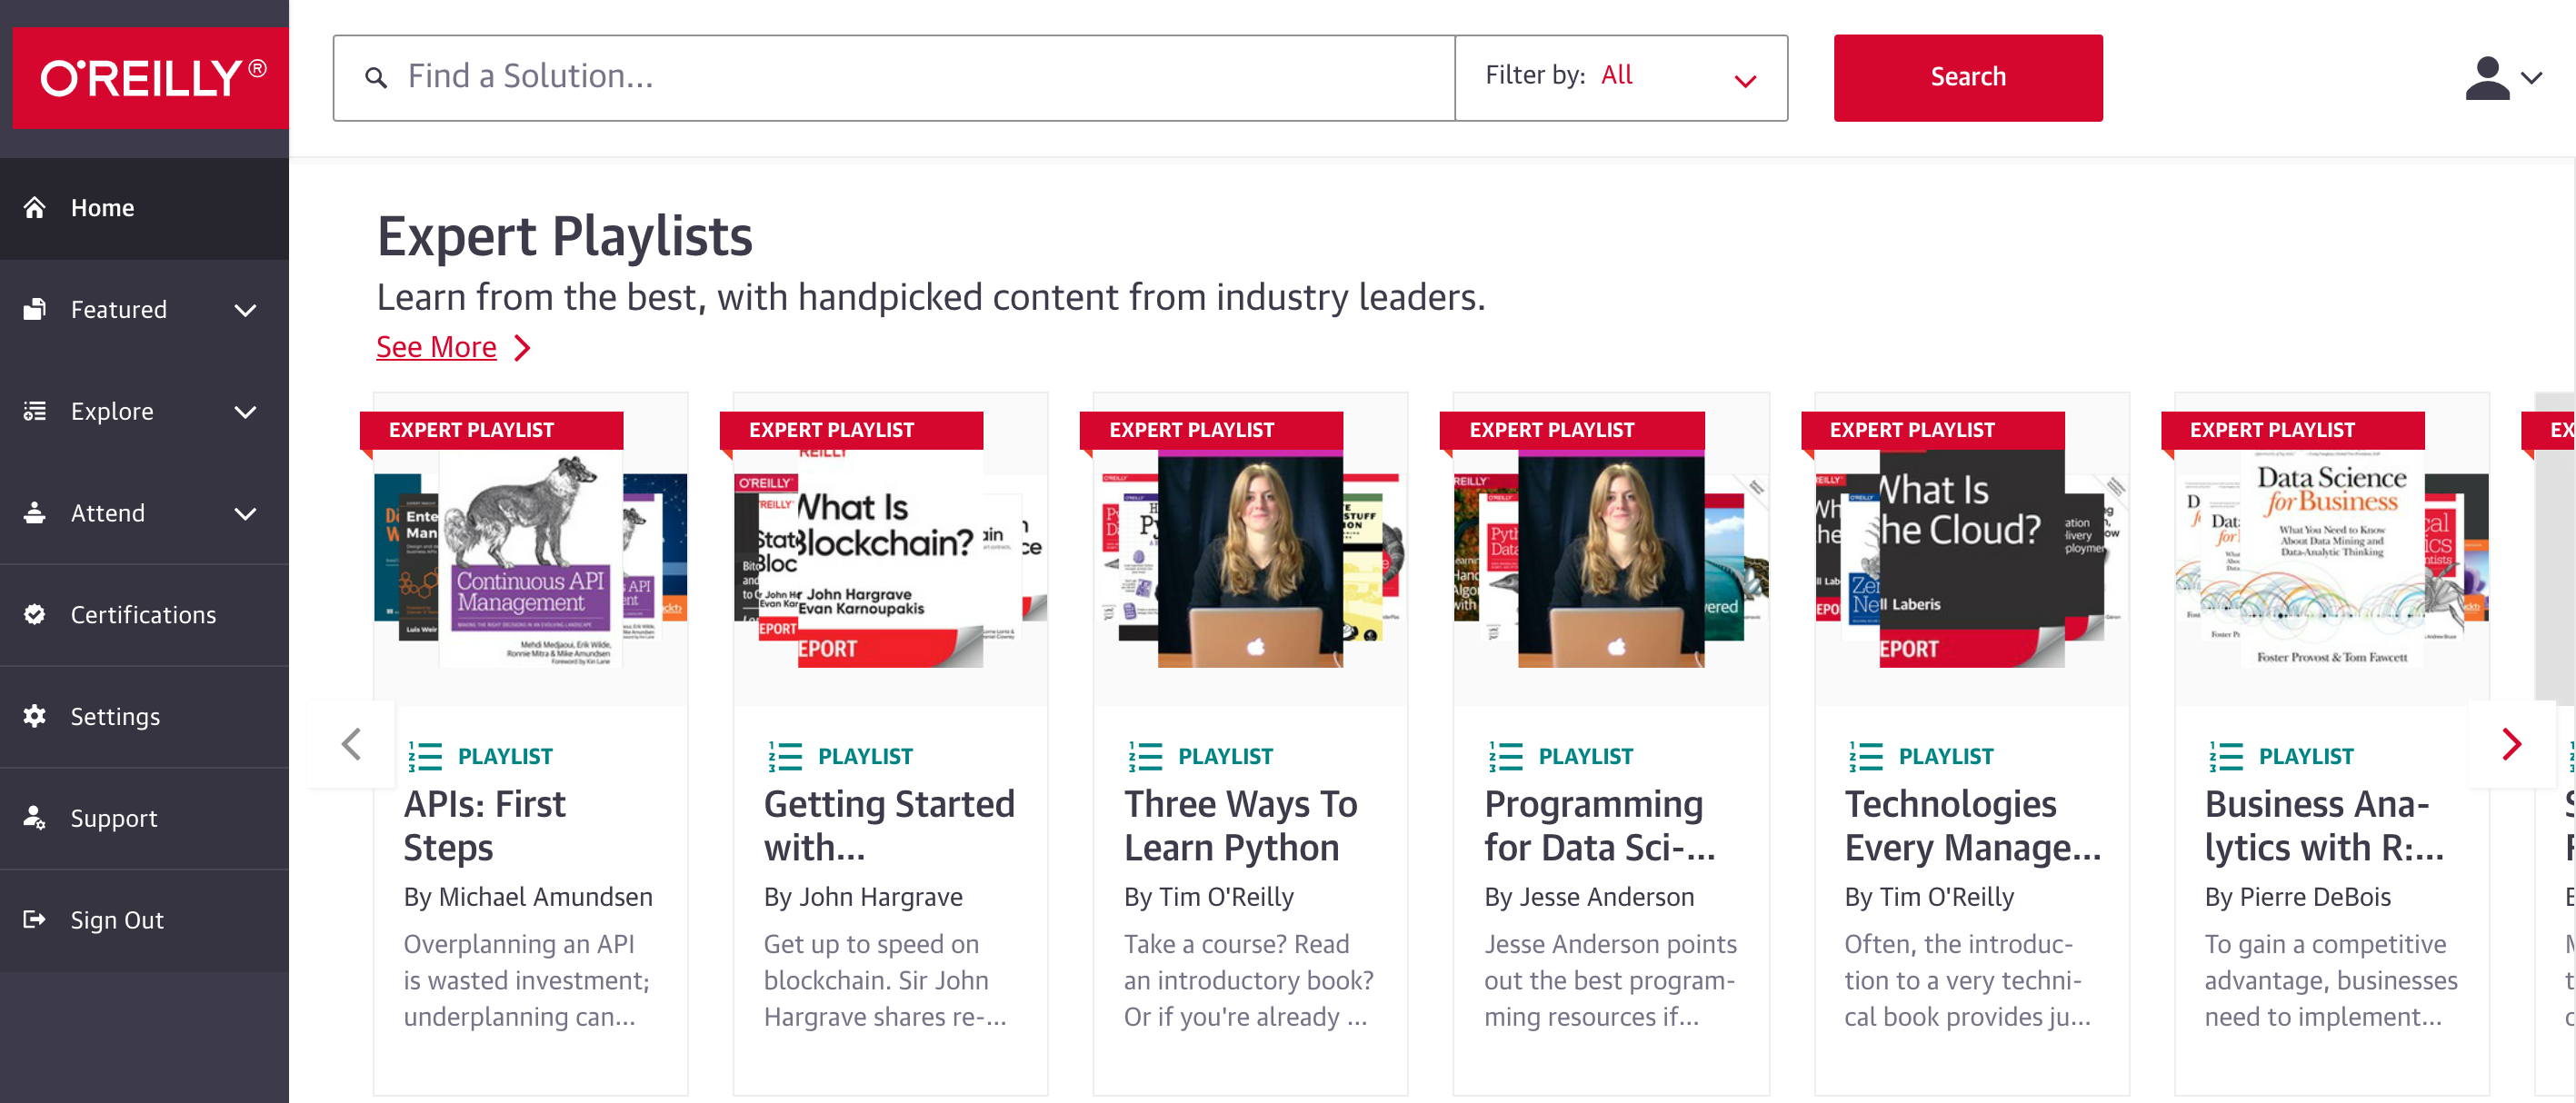Expand the Explore submenu chevron
Viewport: 2576px width, 1103px height.
(245, 412)
